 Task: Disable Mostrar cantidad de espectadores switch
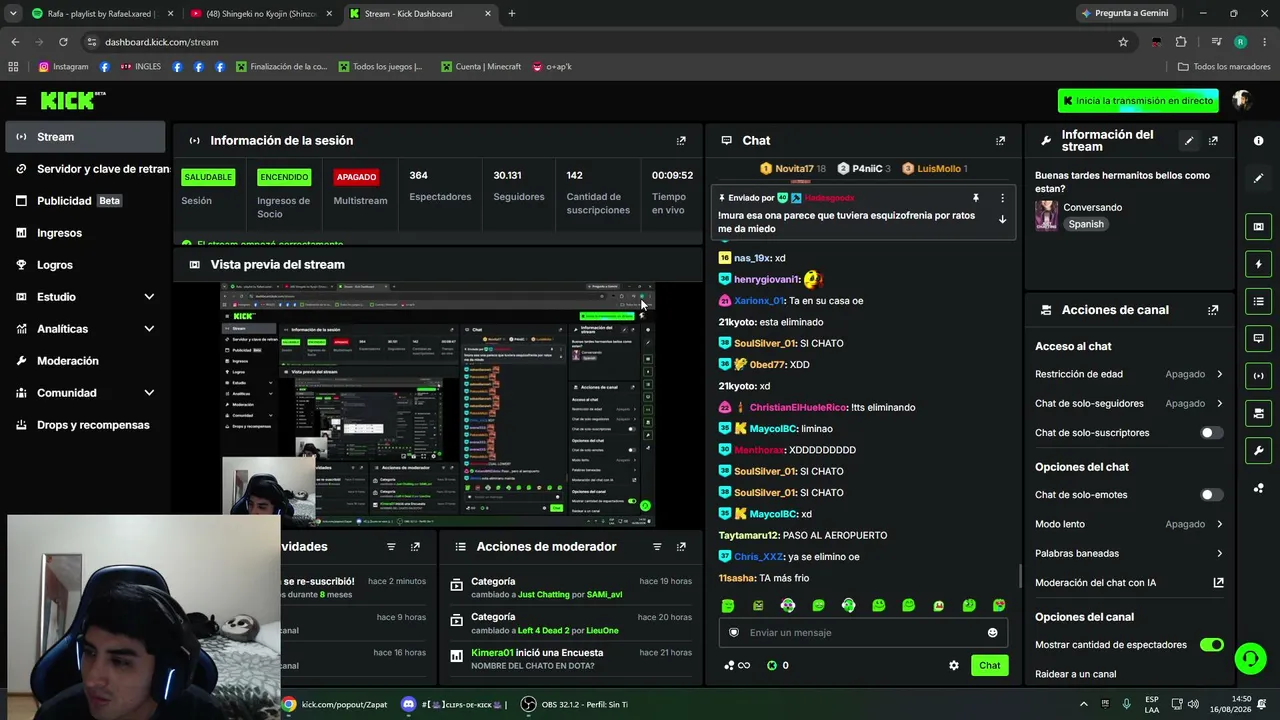tap(1211, 645)
